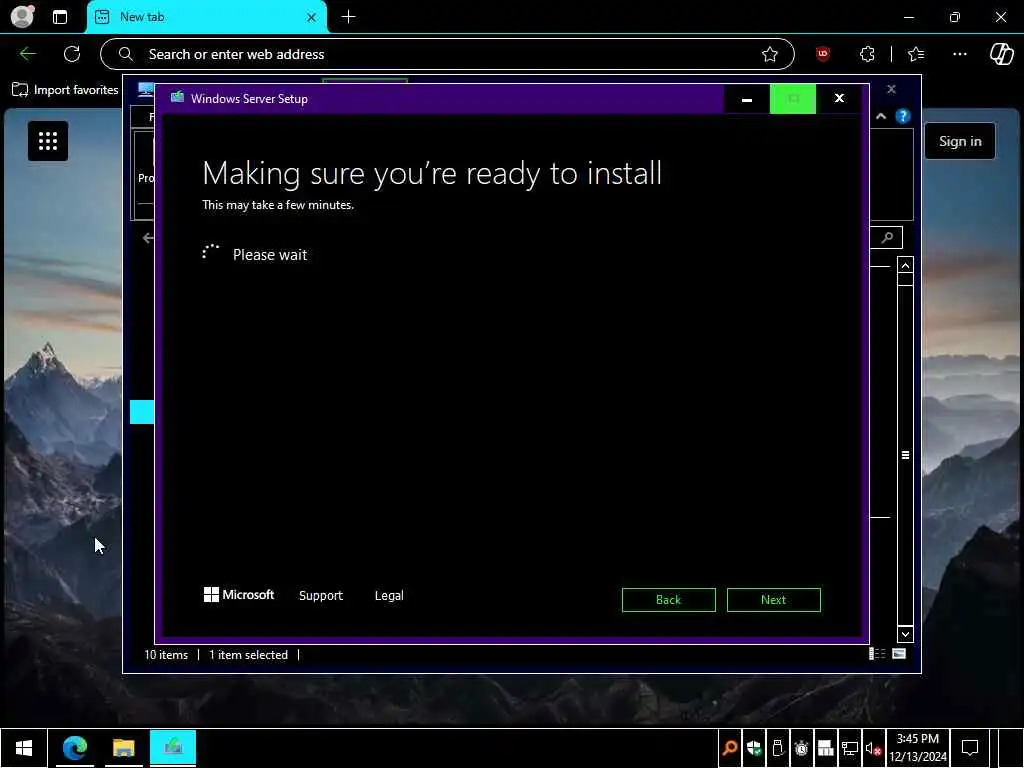The height and width of the screenshot is (768, 1024).
Task: Click the tray icon with stacked blocks
Action: click(825, 748)
